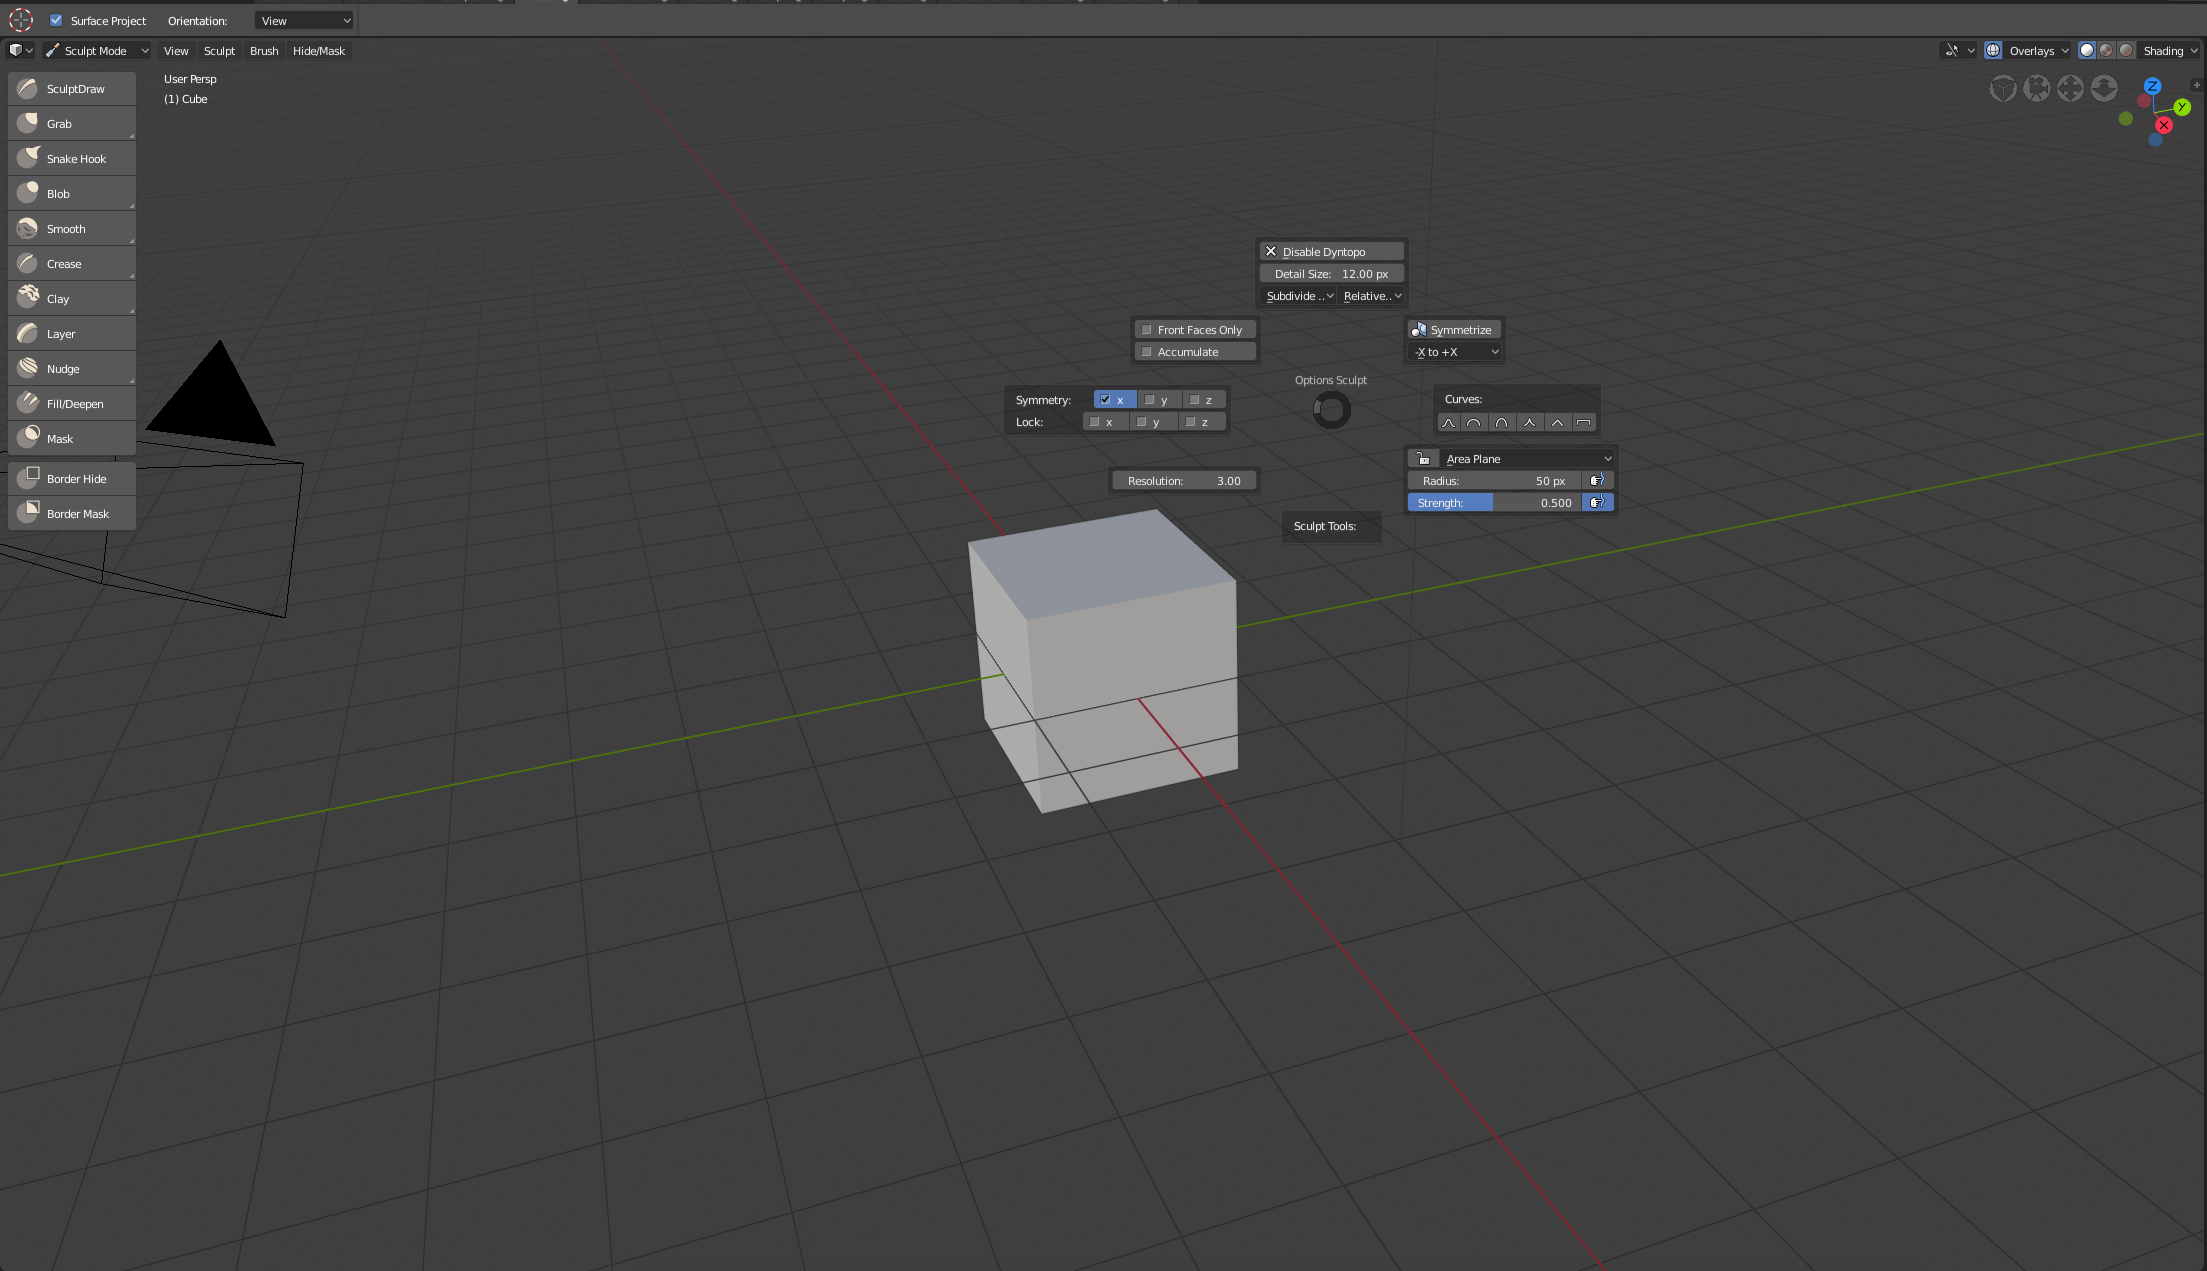Enable the Accumulate checkbox
This screenshot has height=1271, width=2207.
(x=1195, y=352)
